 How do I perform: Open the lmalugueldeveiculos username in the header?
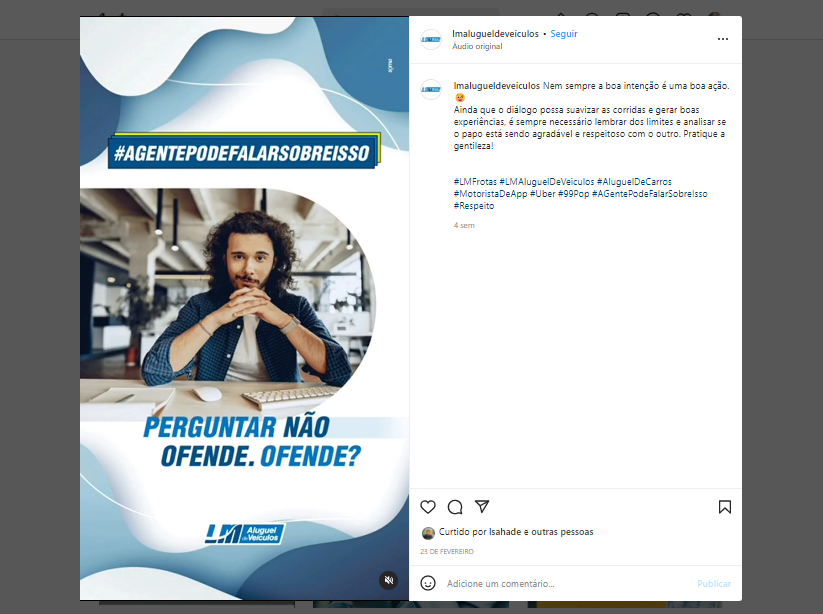coord(495,34)
